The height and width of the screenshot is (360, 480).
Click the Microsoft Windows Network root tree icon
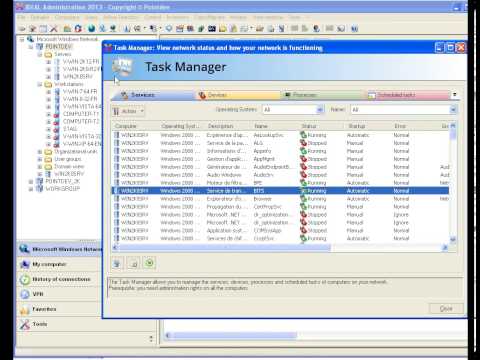click(x=31, y=39)
